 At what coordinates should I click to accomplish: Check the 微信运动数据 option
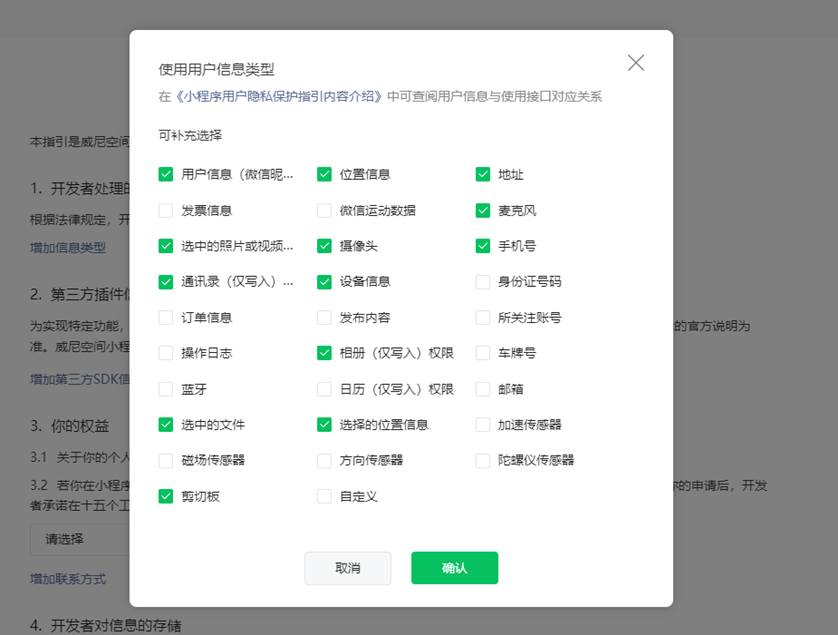pyautogui.click(x=324, y=210)
